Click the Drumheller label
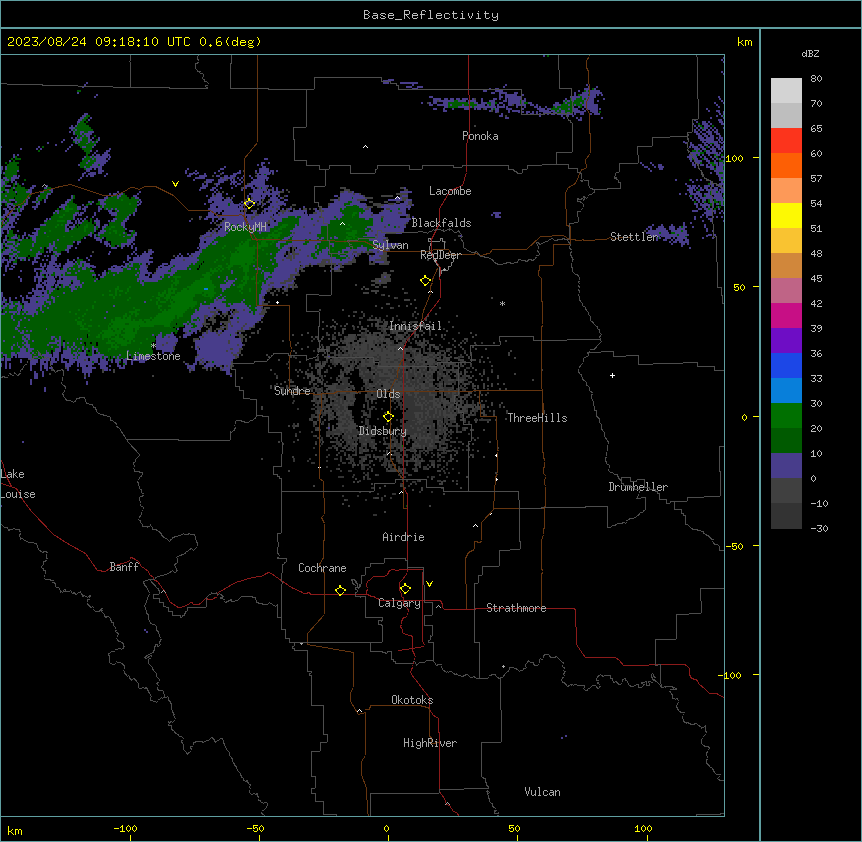Image resolution: width=862 pixels, height=842 pixels. [638, 487]
